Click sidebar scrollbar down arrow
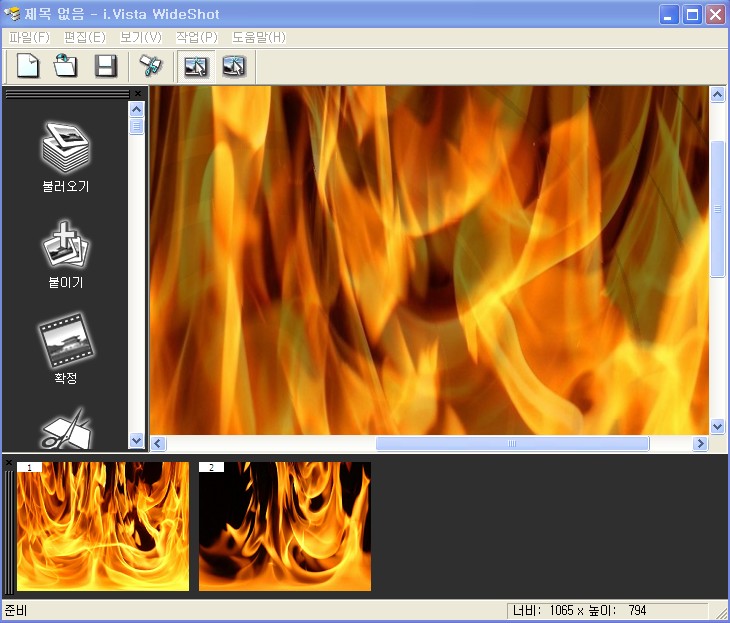The image size is (730, 623). click(x=136, y=440)
